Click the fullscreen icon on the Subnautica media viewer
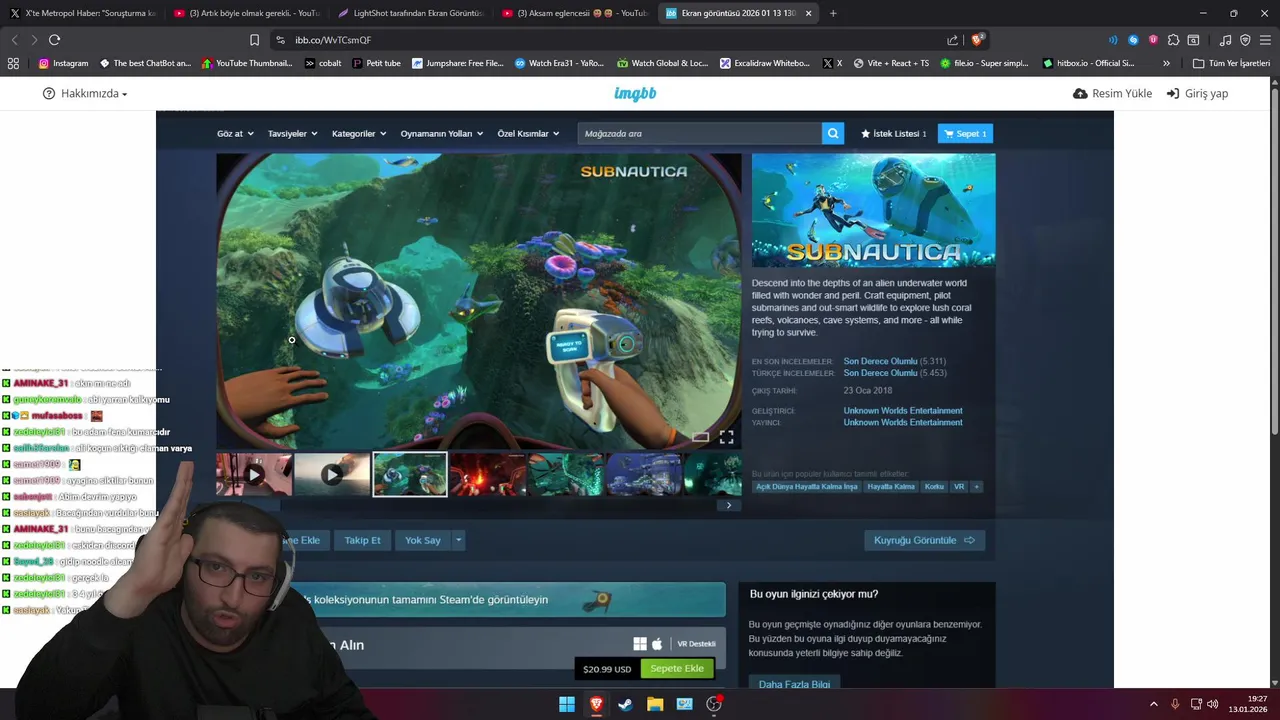The height and width of the screenshot is (720, 1280). [x=726, y=437]
